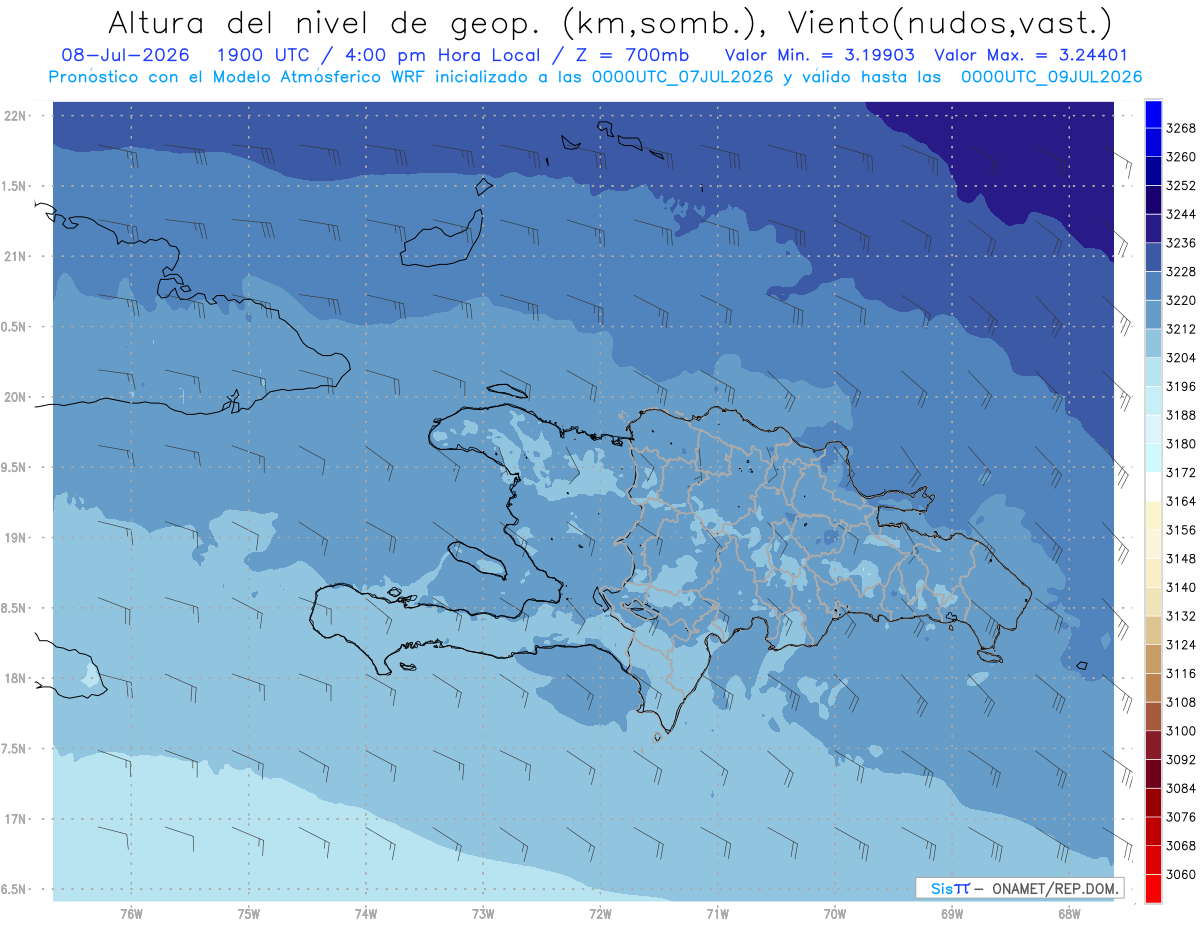Click the "ONAMET/REP.DOM." credit label
This screenshot has width=1200, height=927.
coord(1056,888)
